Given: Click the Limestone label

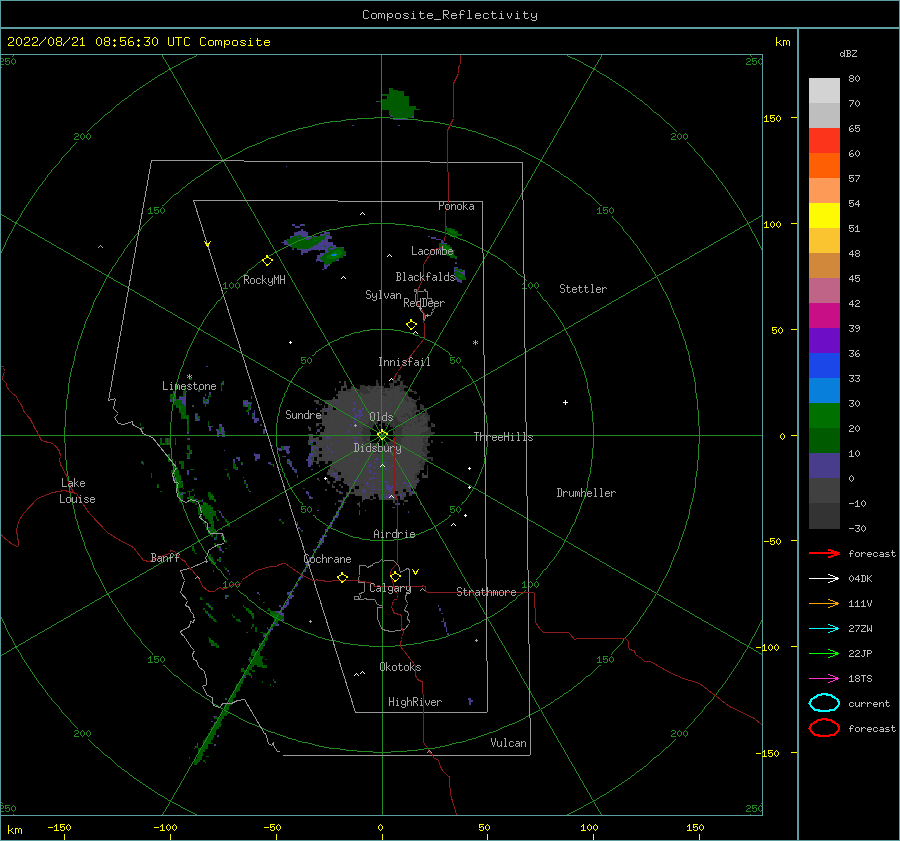Looking at the screenshot, I should 189,386.
